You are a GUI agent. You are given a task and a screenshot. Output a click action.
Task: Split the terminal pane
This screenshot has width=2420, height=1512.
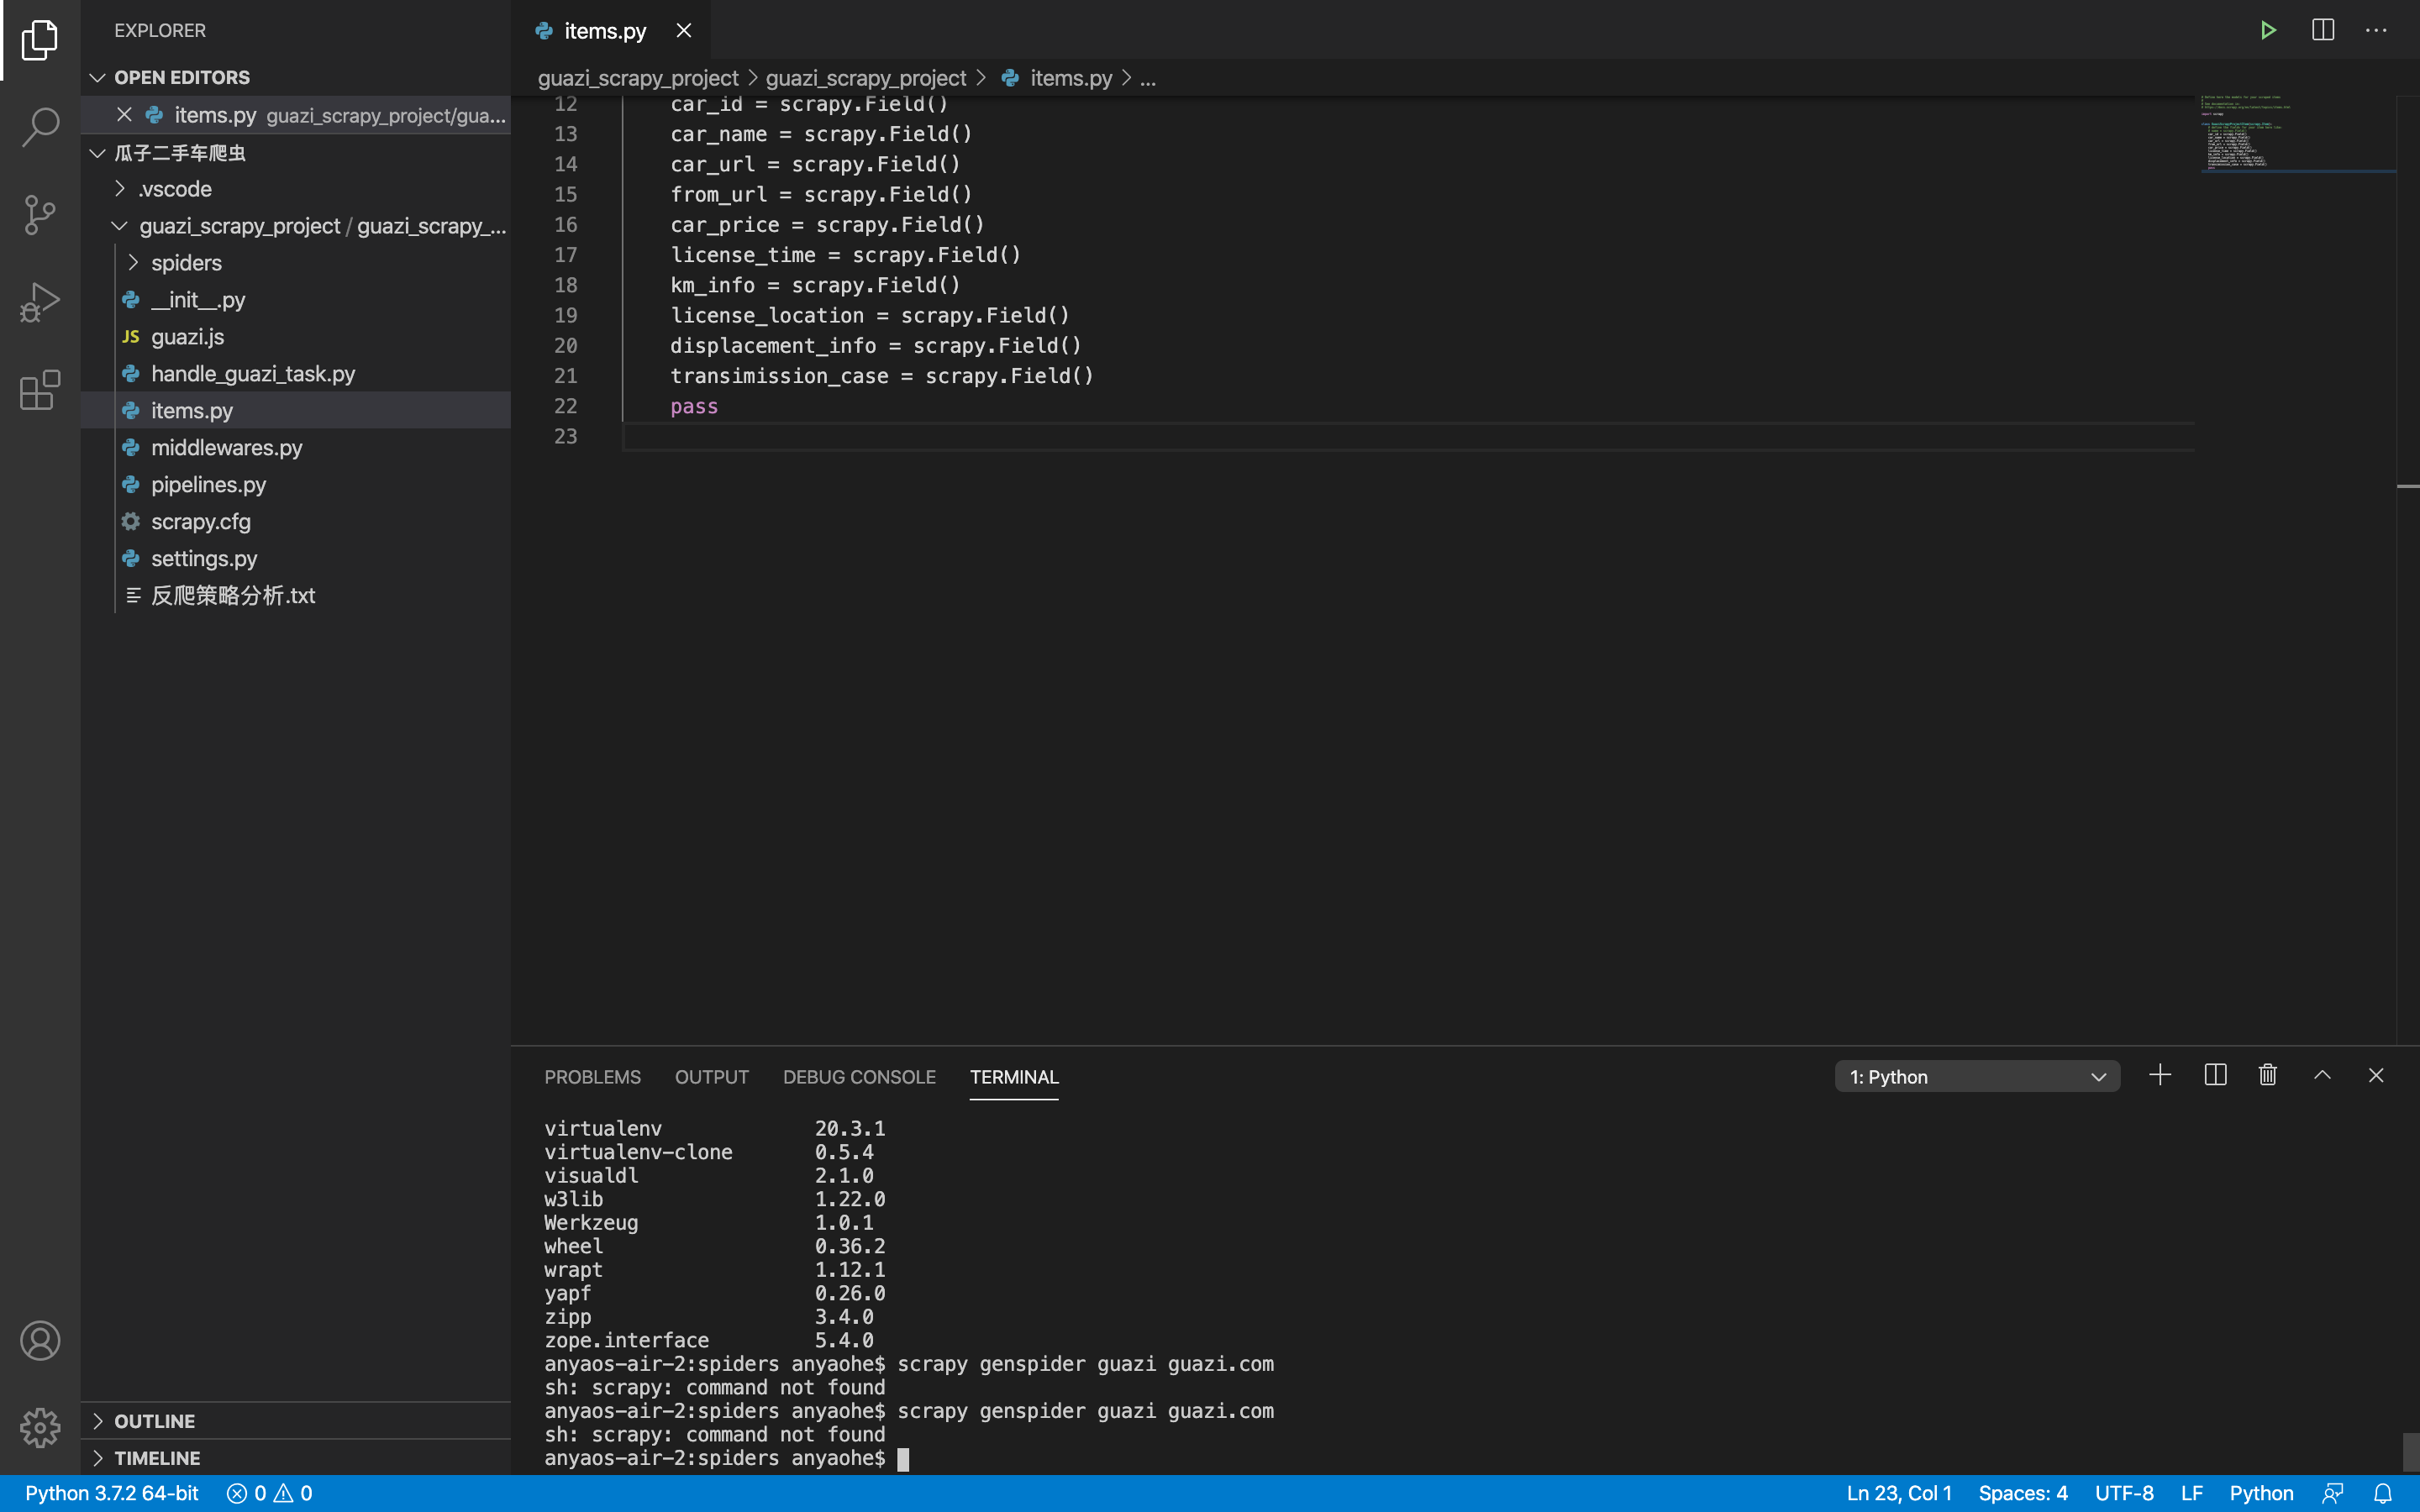[x=2215, y=1075]
